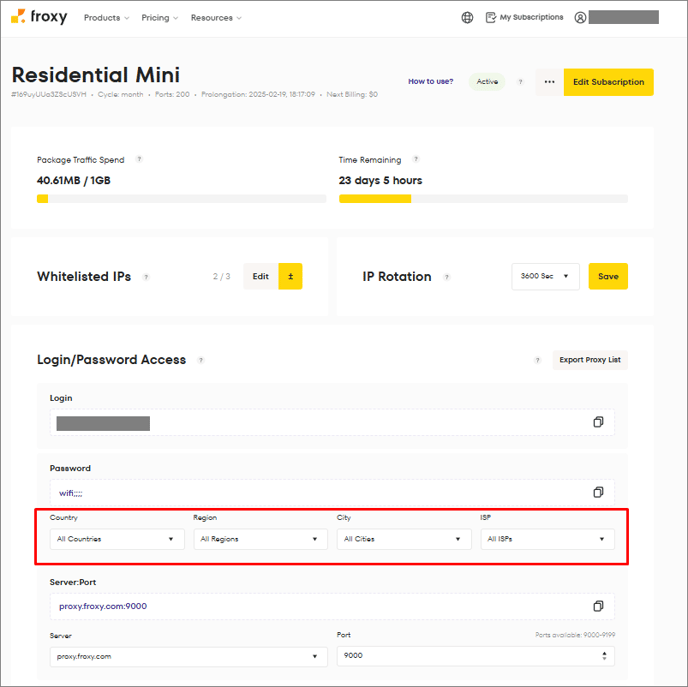Click the redacted account name field
The height and width of the screenshot is (687, 688).
[x=624, y=17]
